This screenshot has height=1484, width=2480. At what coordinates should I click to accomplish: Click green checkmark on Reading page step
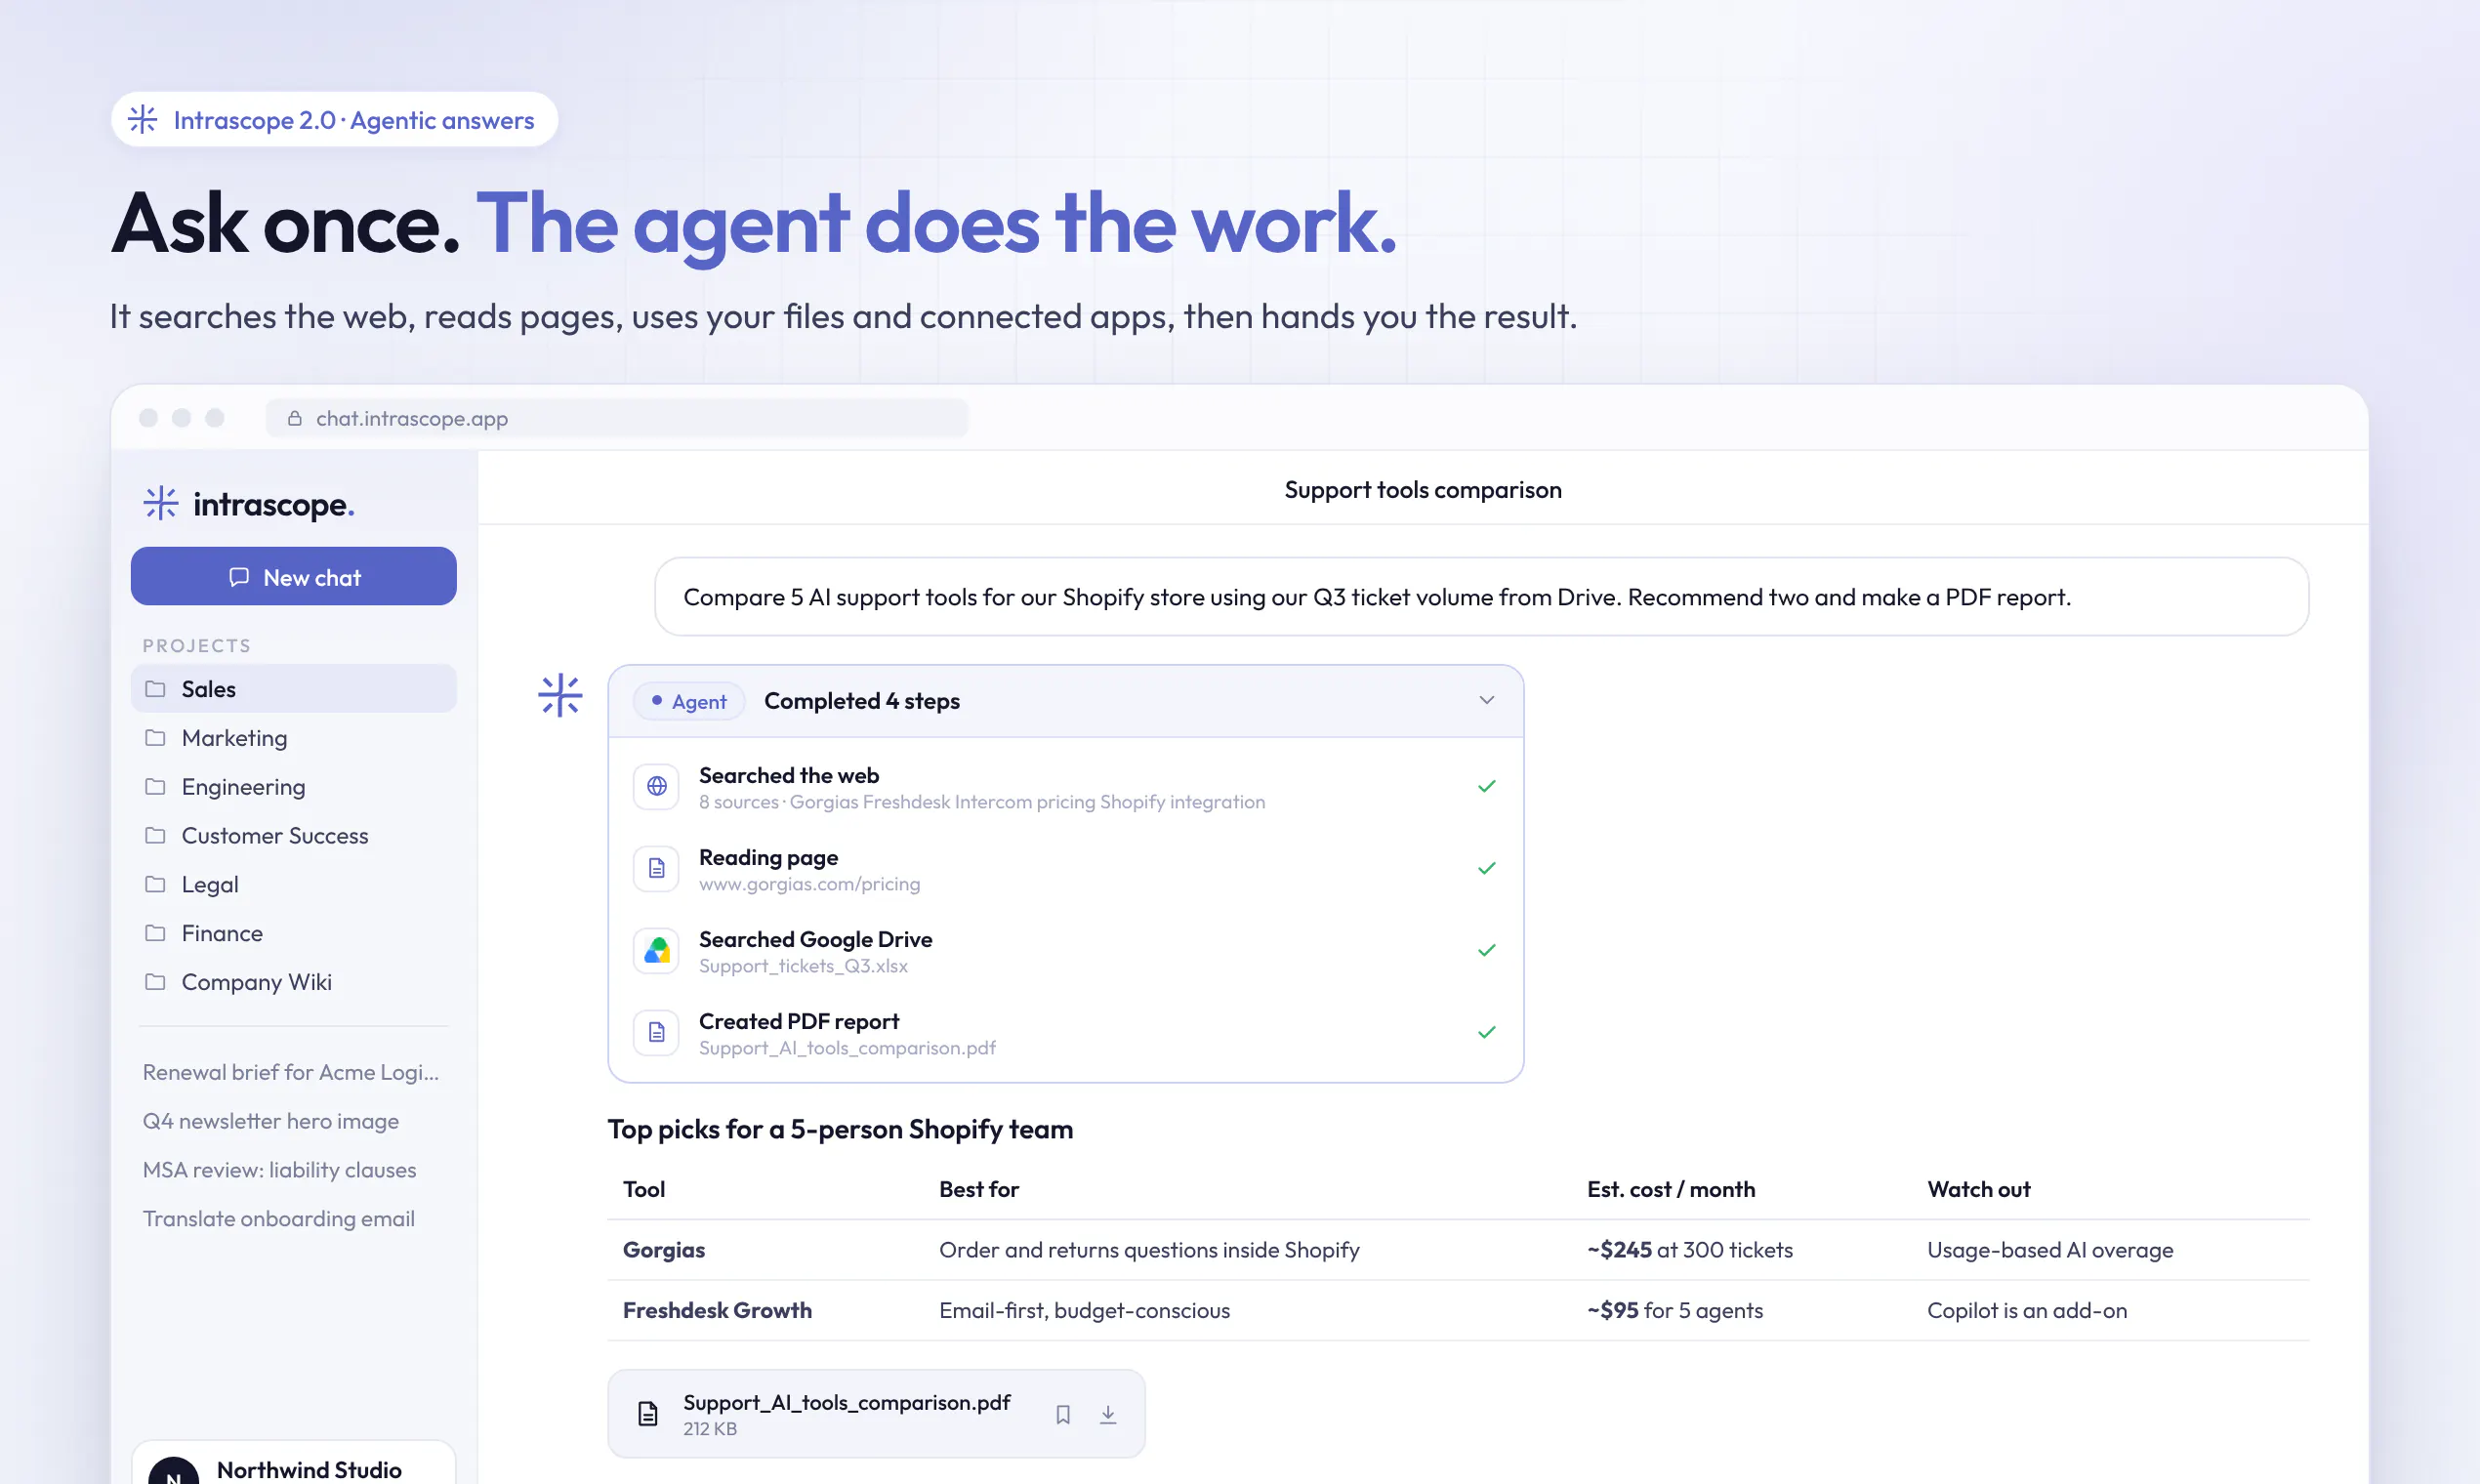tap(1487, 868)
